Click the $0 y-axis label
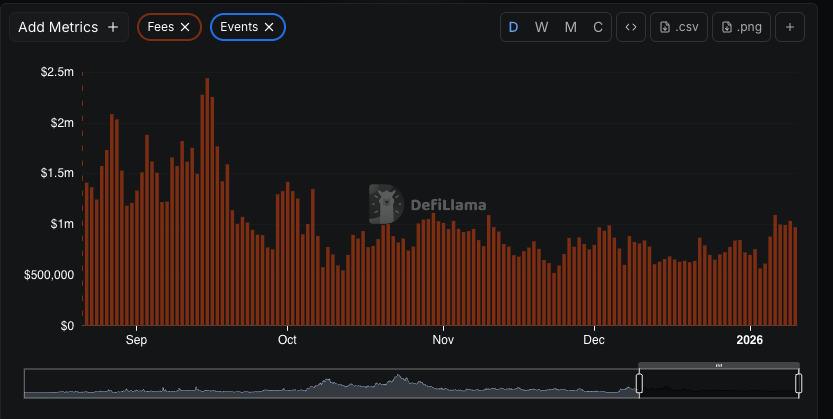Screen dimensions: 833x419 point(67,326)
